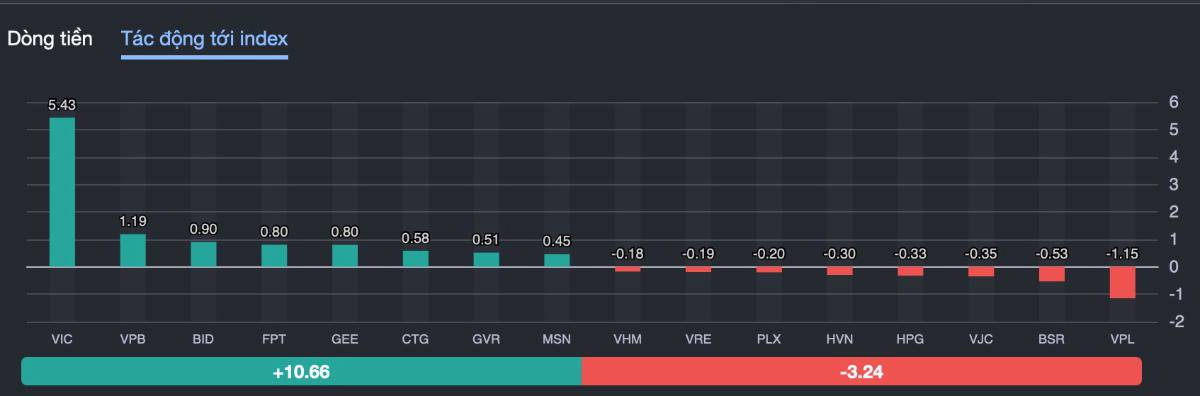Click the BSR ticker label

tap(1052, 340)
